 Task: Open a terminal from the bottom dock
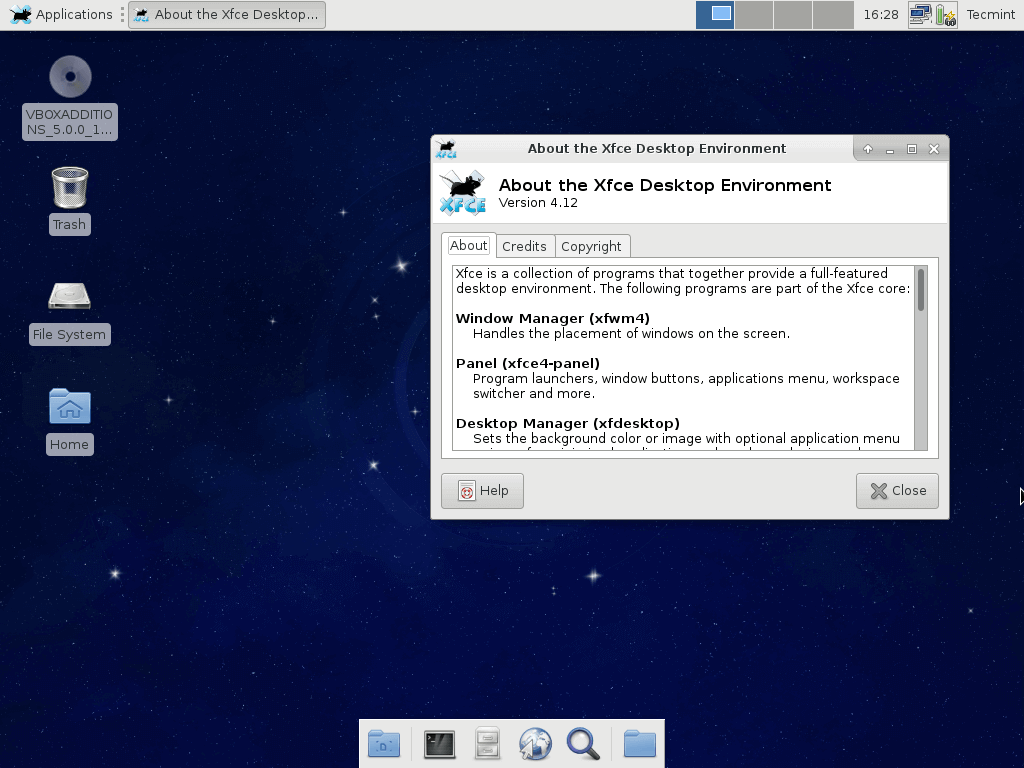click(437, 744)
